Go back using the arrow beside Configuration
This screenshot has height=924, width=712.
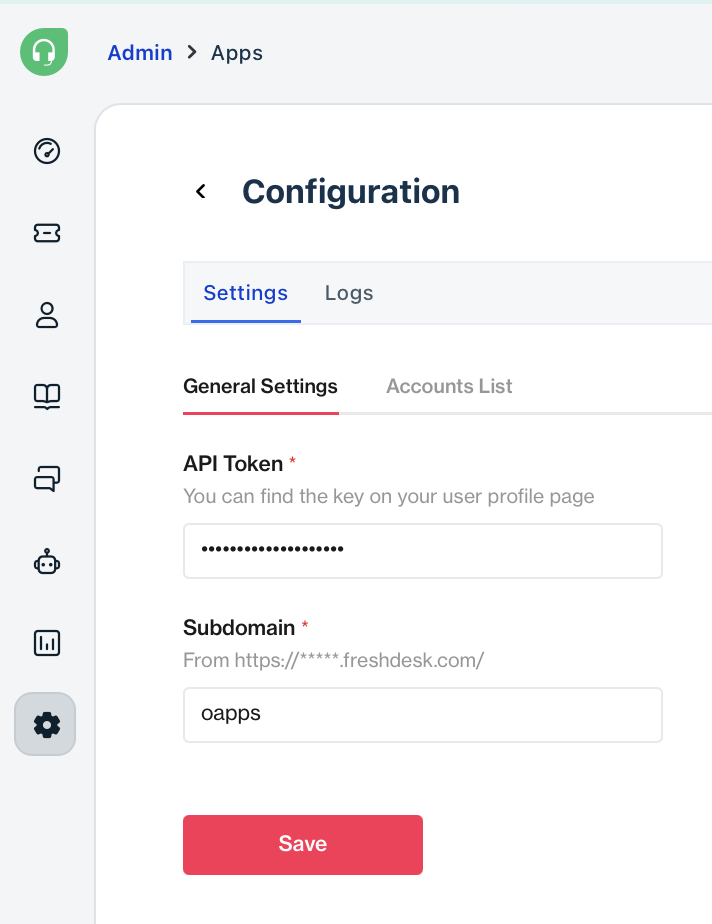point(201,191)
